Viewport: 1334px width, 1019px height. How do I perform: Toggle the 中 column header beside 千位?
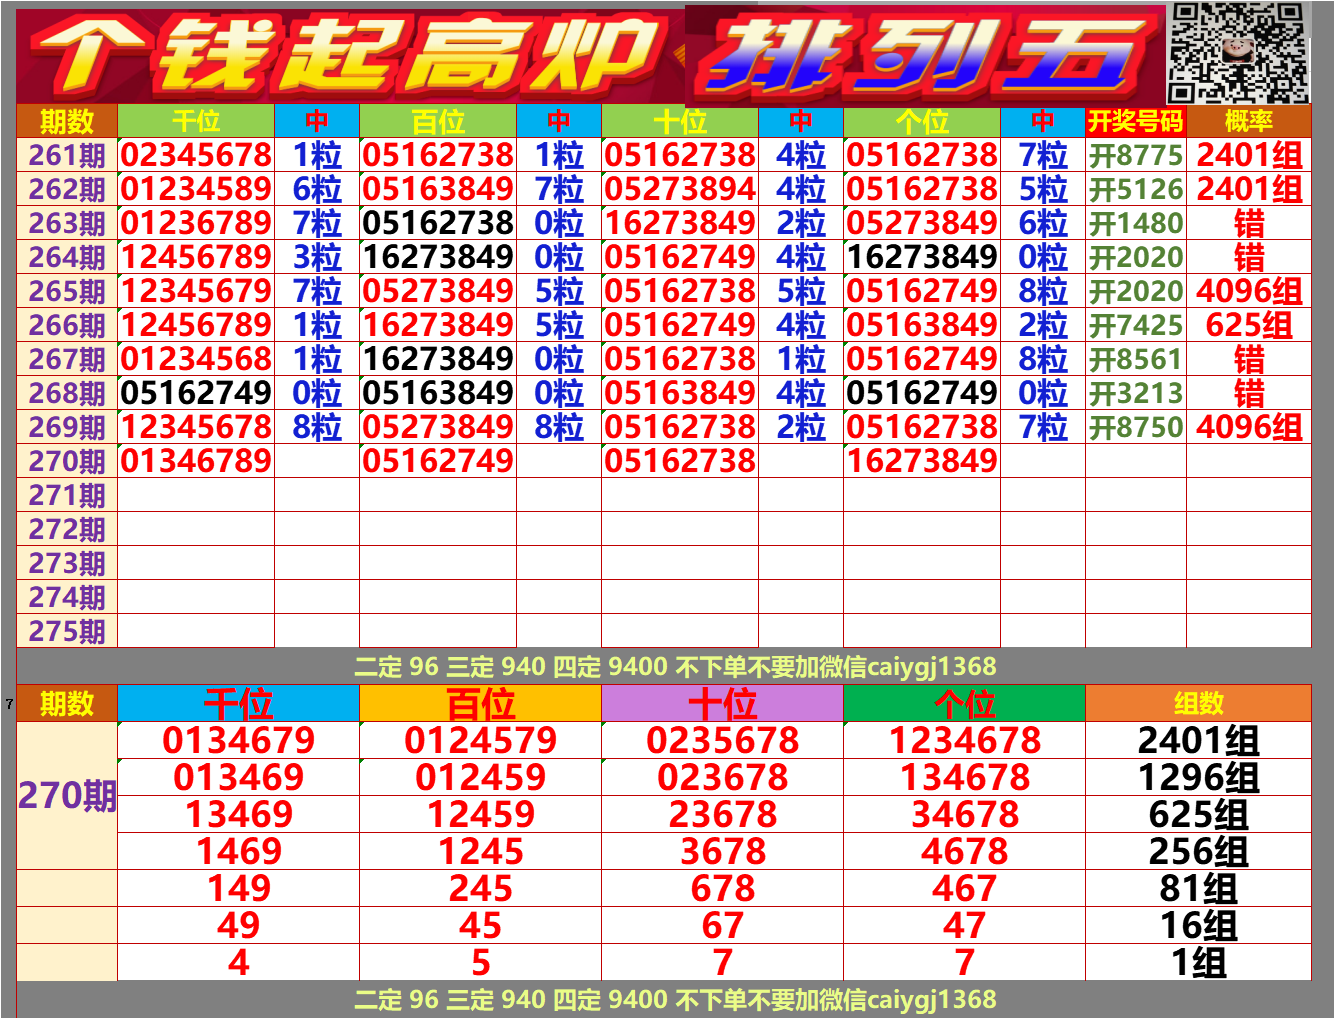coord(320,126)
